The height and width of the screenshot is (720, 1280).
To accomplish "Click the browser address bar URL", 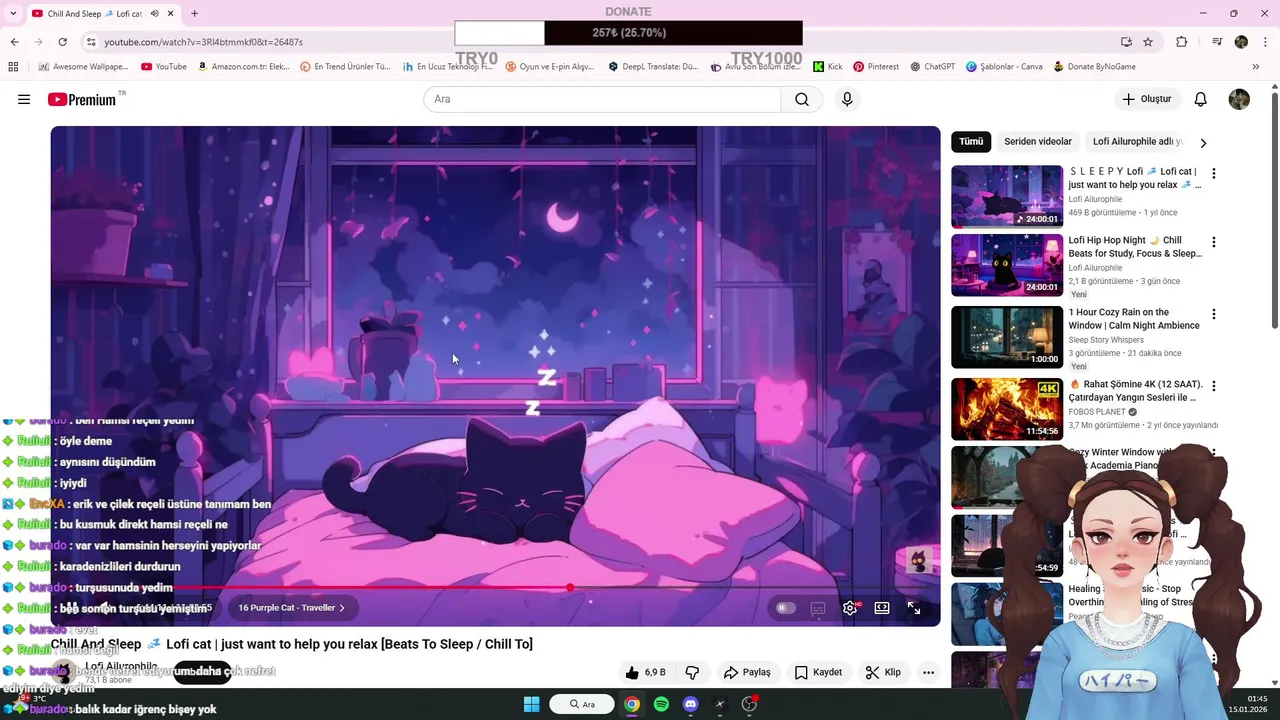I will 203,42.
